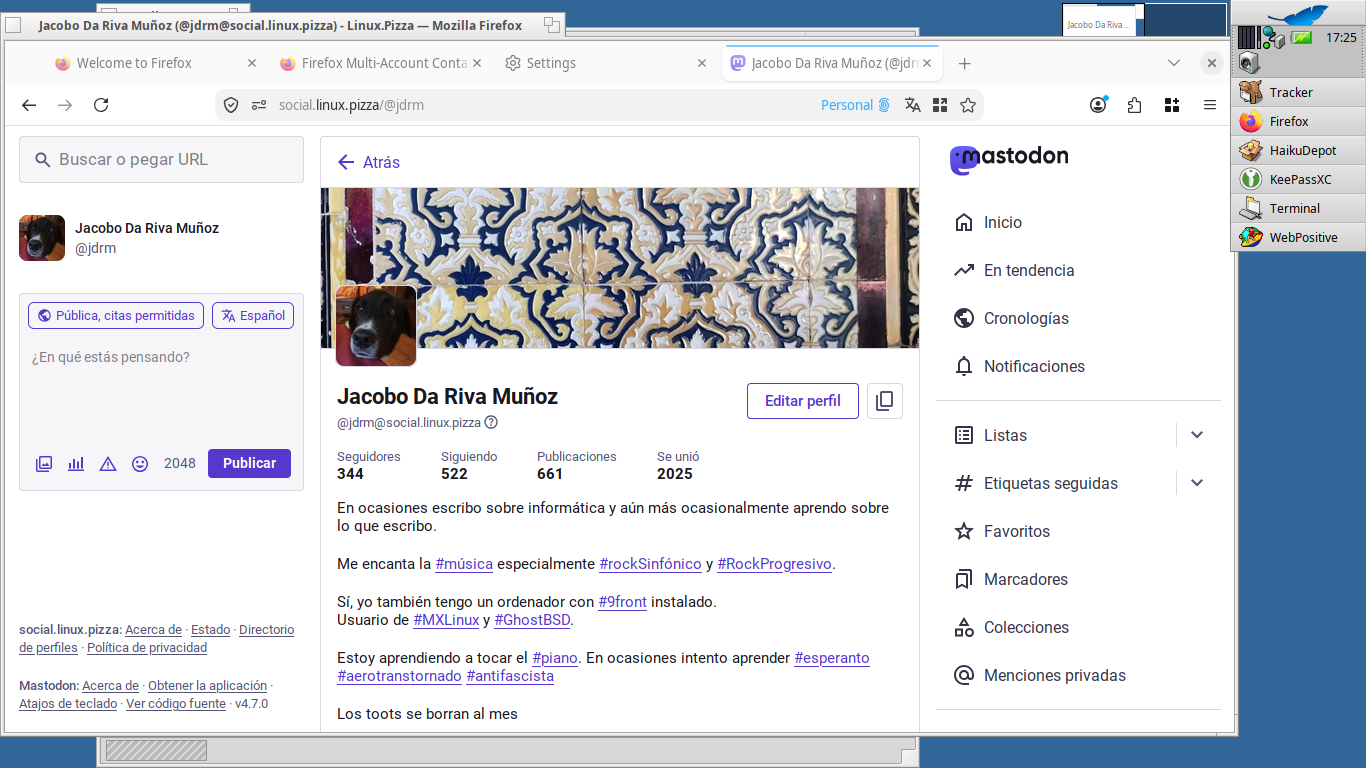This screenshot has height=768, width=1366.
Task: Click the translate page icon in the address bar
Action: (x=912, y=105)
